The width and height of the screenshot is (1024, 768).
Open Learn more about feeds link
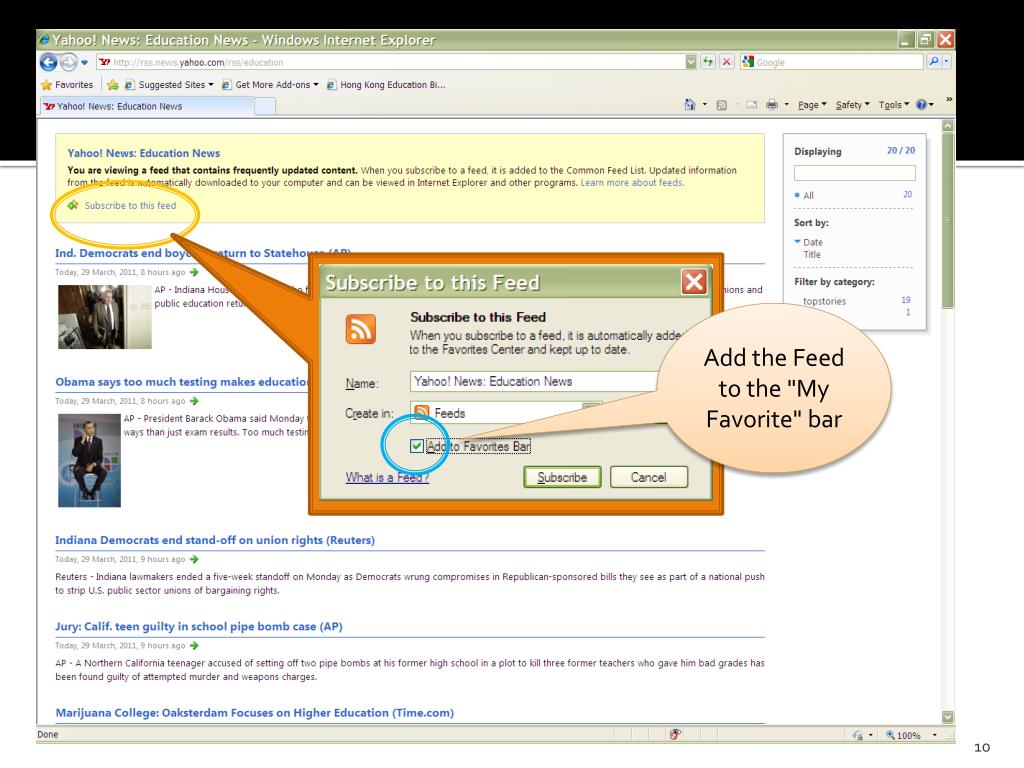click(x=632, y=183)
